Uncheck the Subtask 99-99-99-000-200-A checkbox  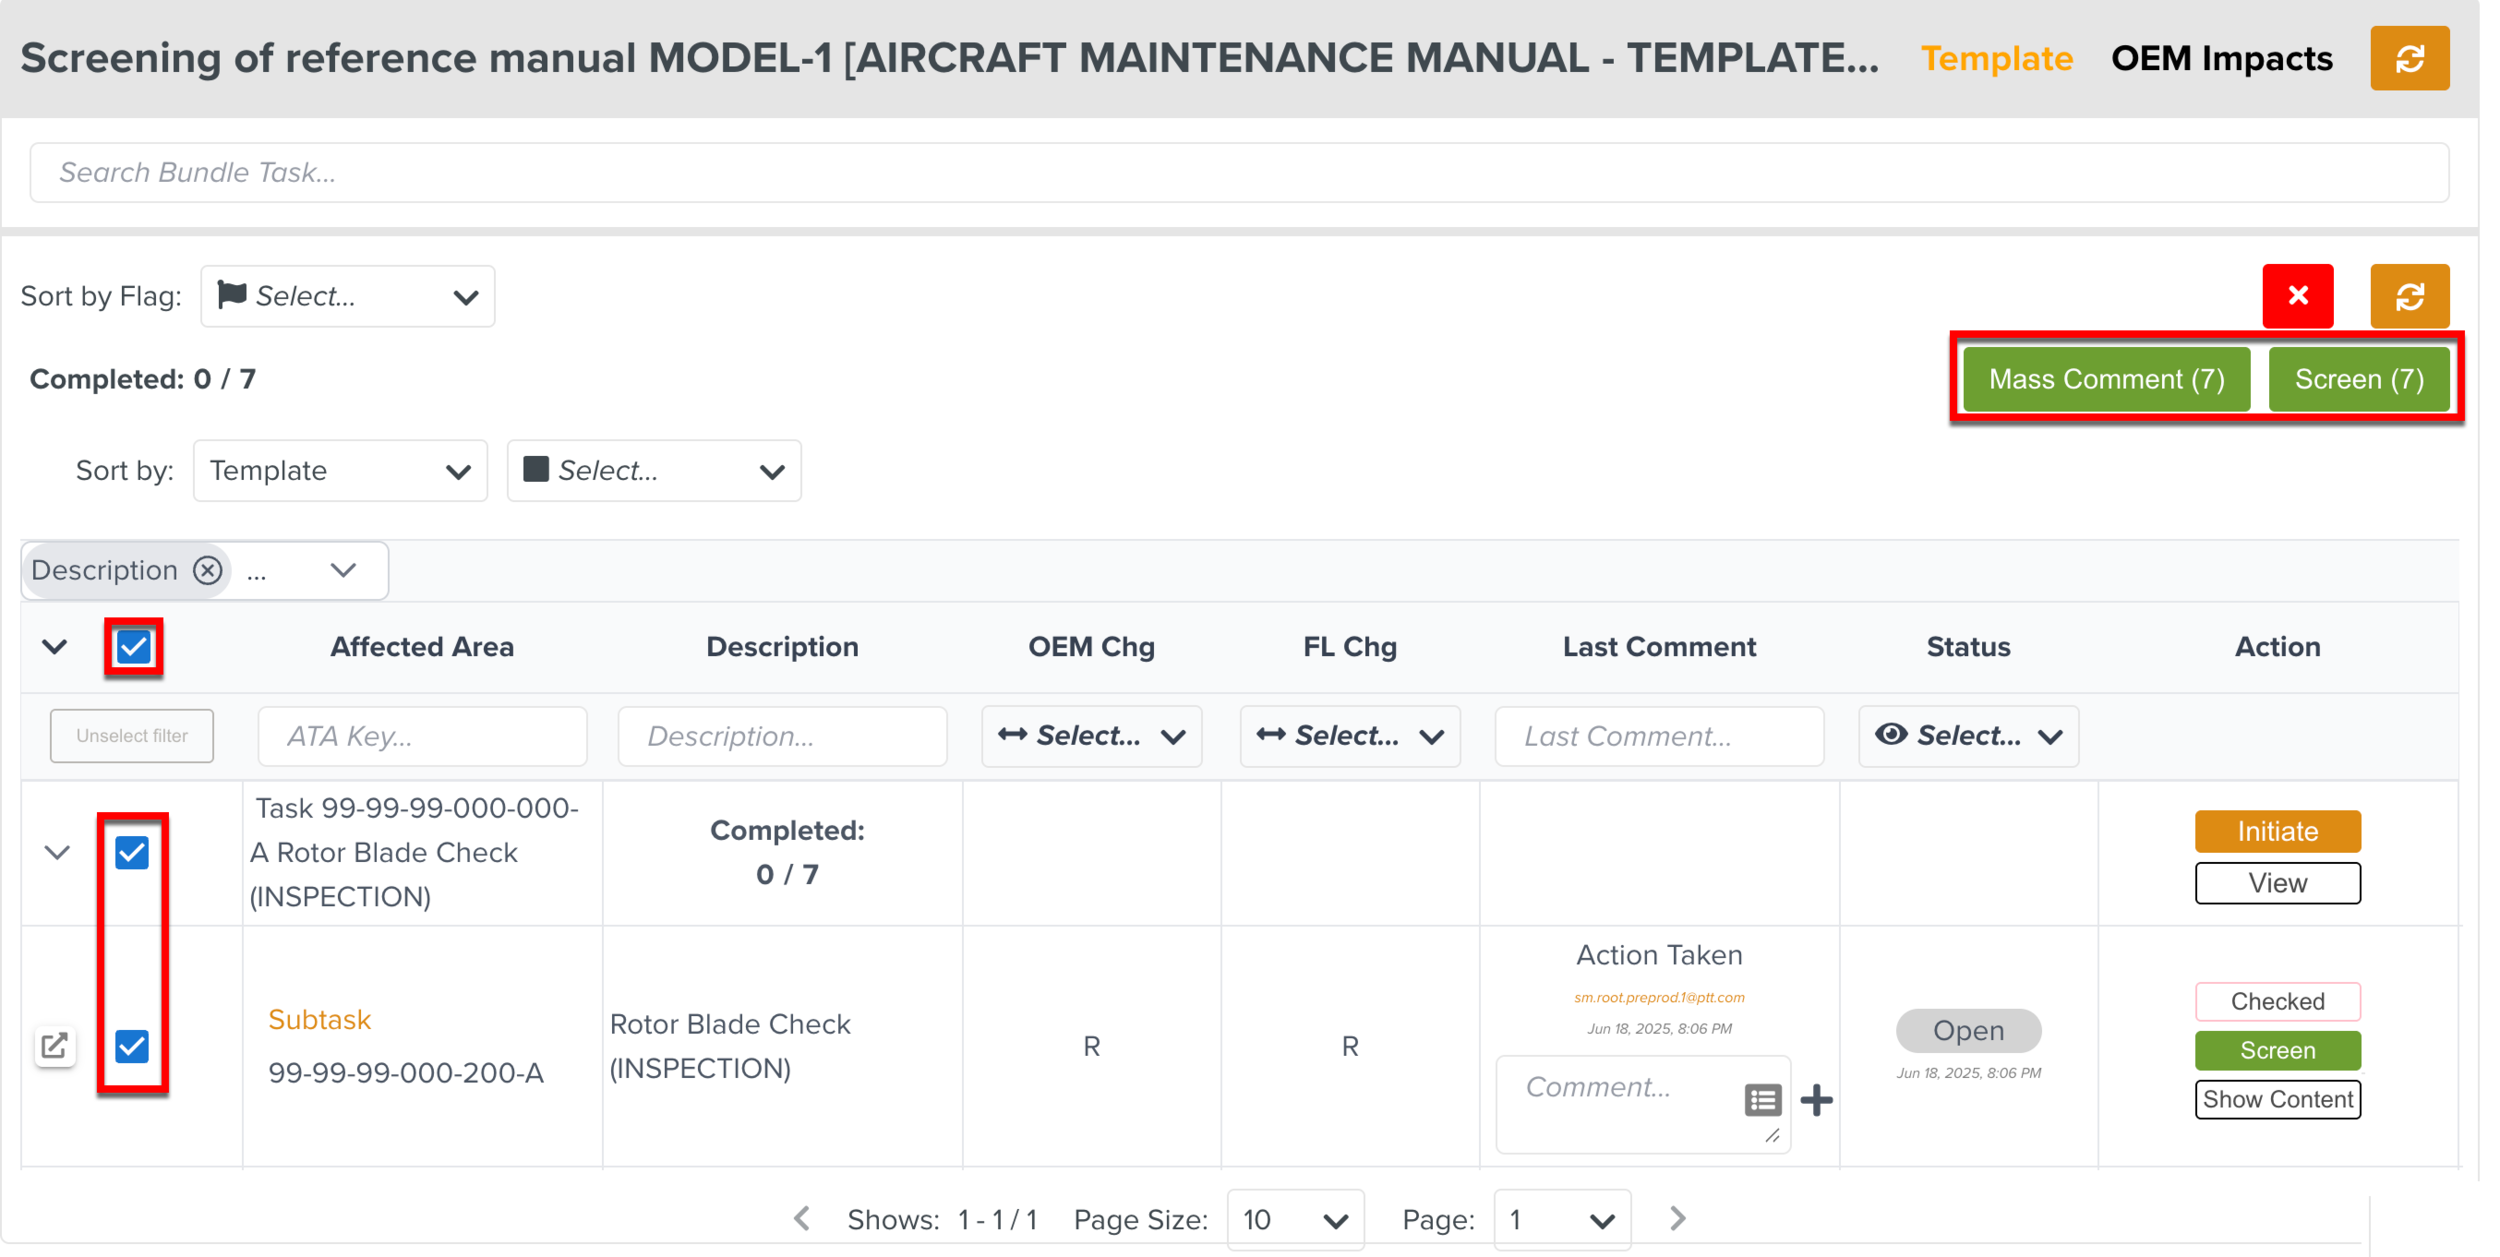point(132,1046)
